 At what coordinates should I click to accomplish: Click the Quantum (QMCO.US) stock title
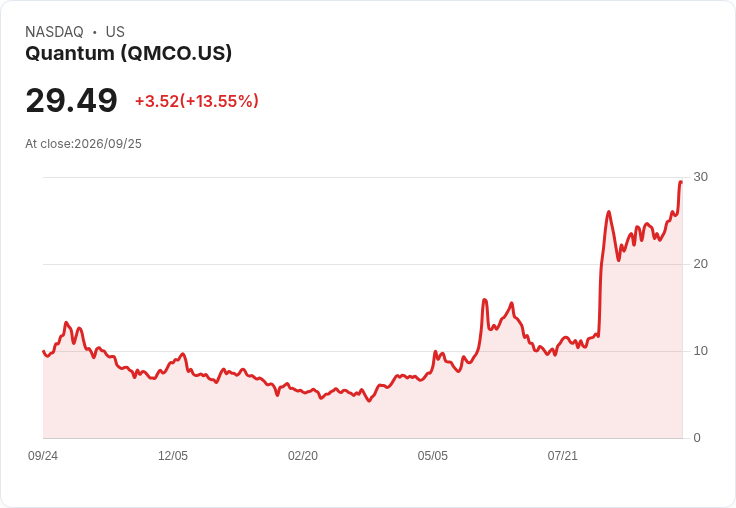128,53
